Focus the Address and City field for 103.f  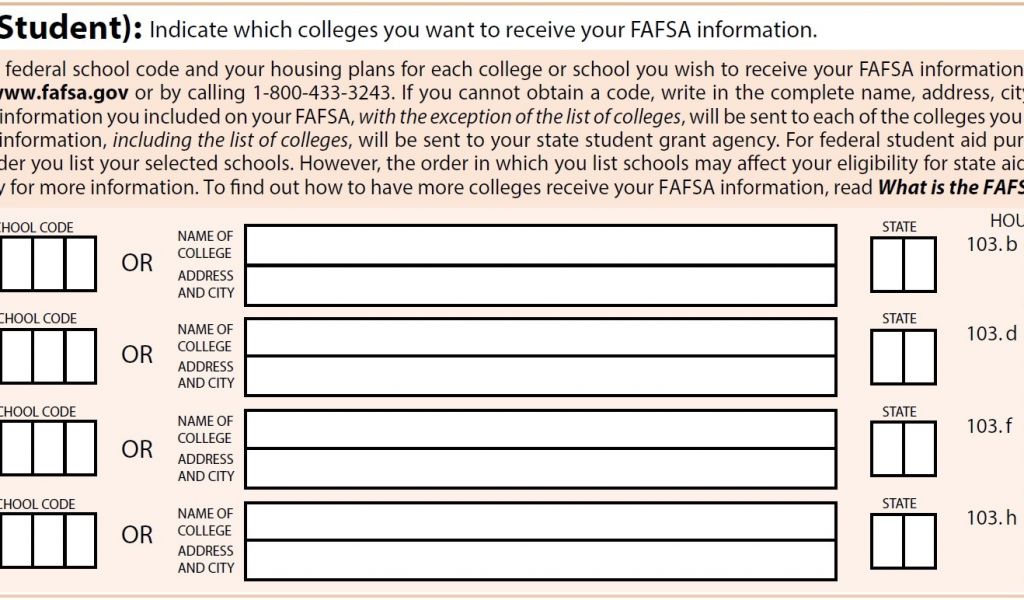(540, 468)
